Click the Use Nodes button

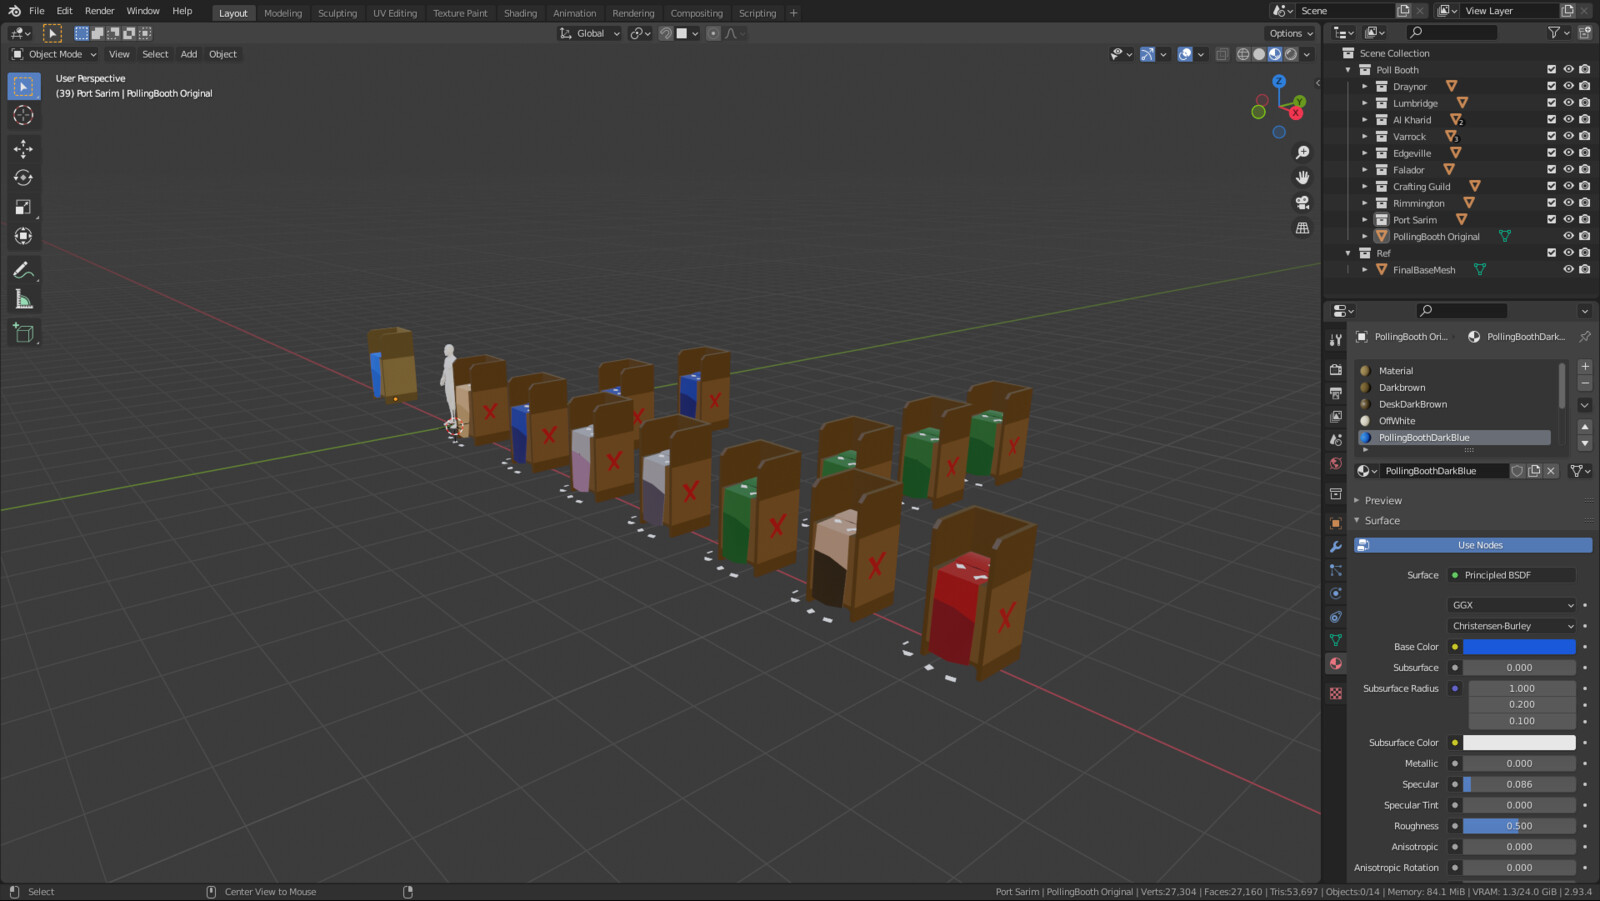point(1473,545)
